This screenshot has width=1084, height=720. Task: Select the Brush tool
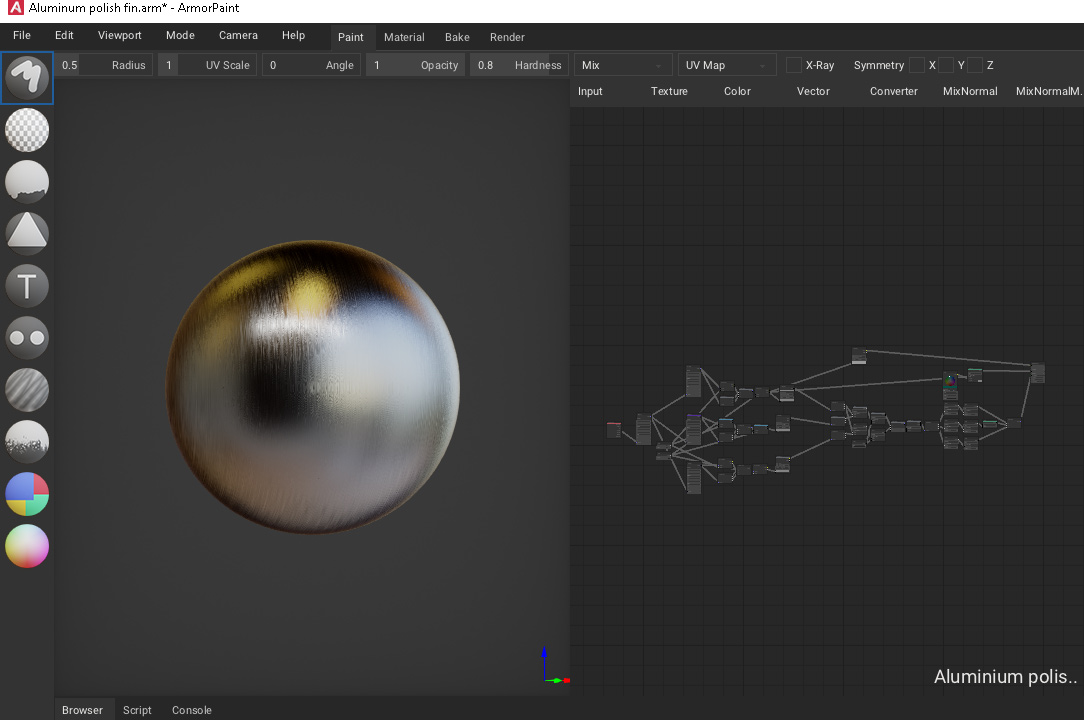pyautogui.click(x=26, y=78)
